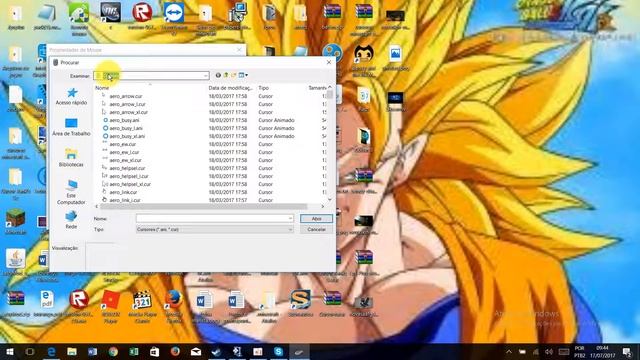Expand the Nome filename dropdown arrow
The width and height of the screenshot is (640, 360).
point(290,218)
